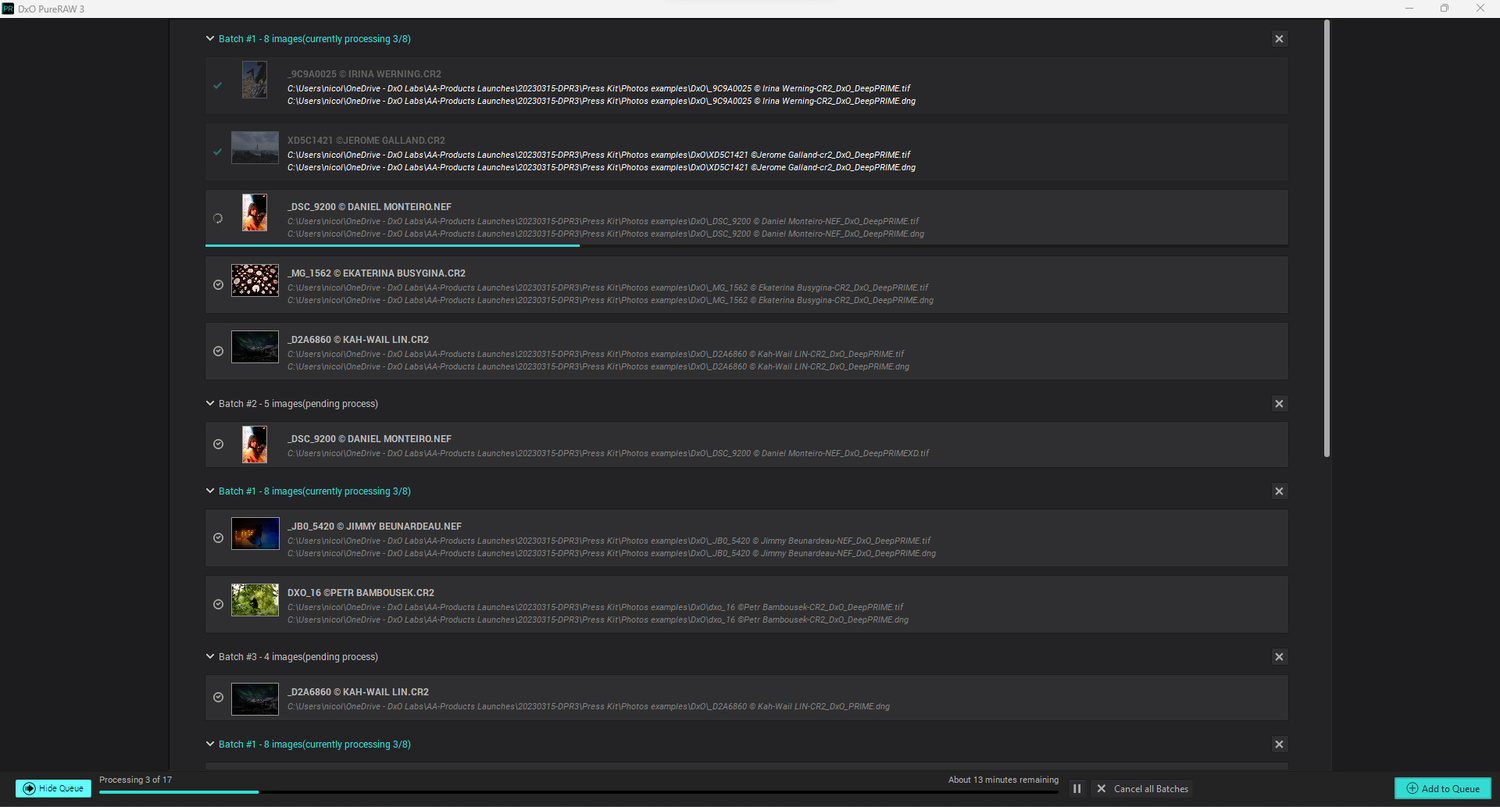Select file name _JB0_5420 © JIMMY BEUNARDEAU.NEF
This screenshot has width=1500, height=807.
pyautogui.click(x=374, y=526)
